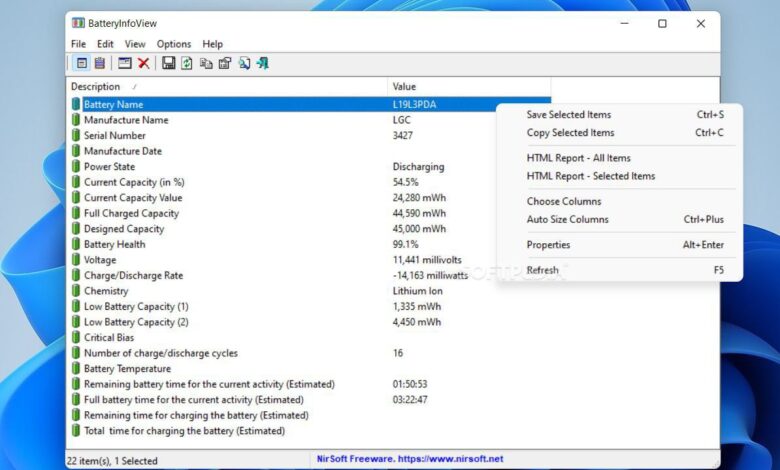Click the battery icon beside Power State
Screen dimensions: 780x470
76,167
